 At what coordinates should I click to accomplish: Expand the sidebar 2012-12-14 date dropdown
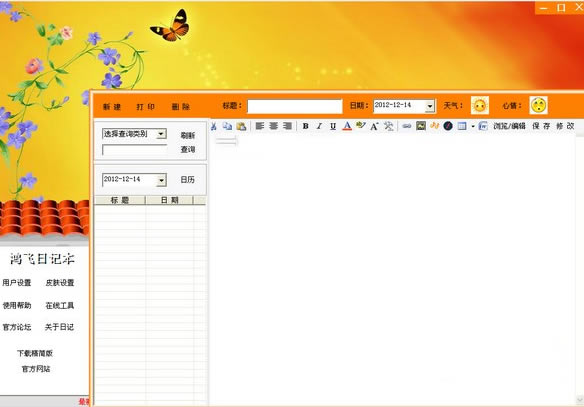point(161,180)
